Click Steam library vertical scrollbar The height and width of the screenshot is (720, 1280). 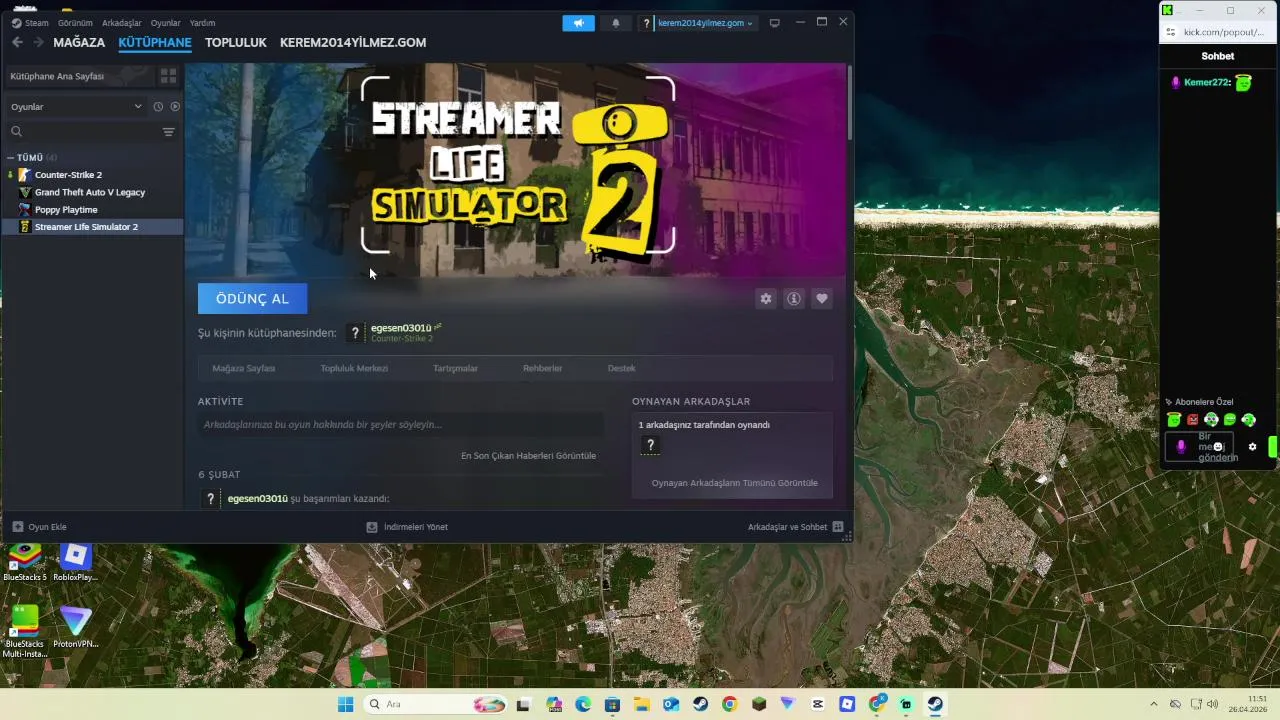850,102
